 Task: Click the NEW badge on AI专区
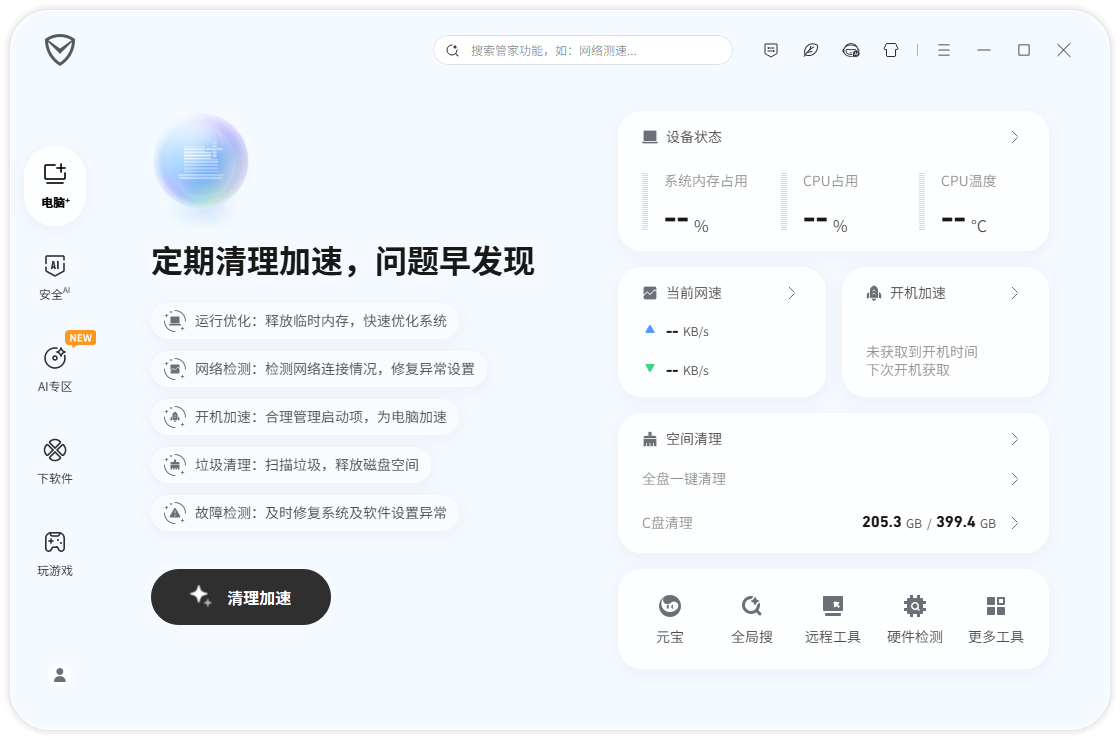point(81,338)
